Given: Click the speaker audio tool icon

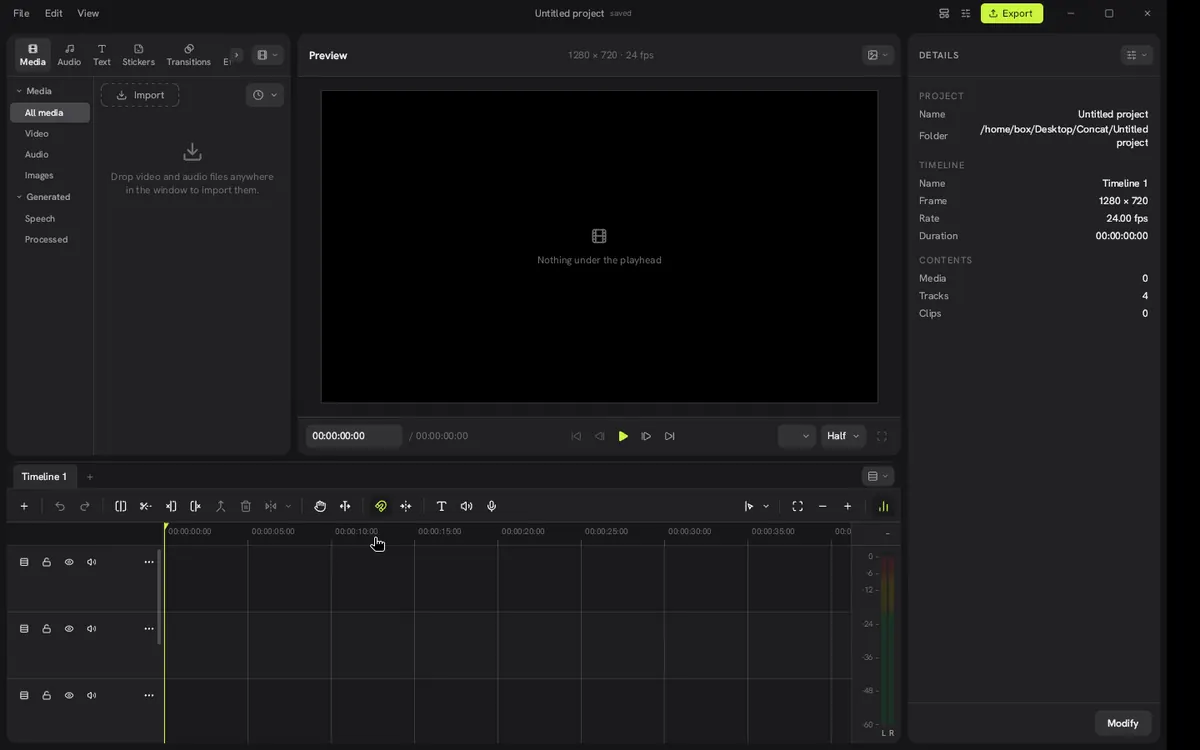Looking at the screenshot, I should [466, 506].
